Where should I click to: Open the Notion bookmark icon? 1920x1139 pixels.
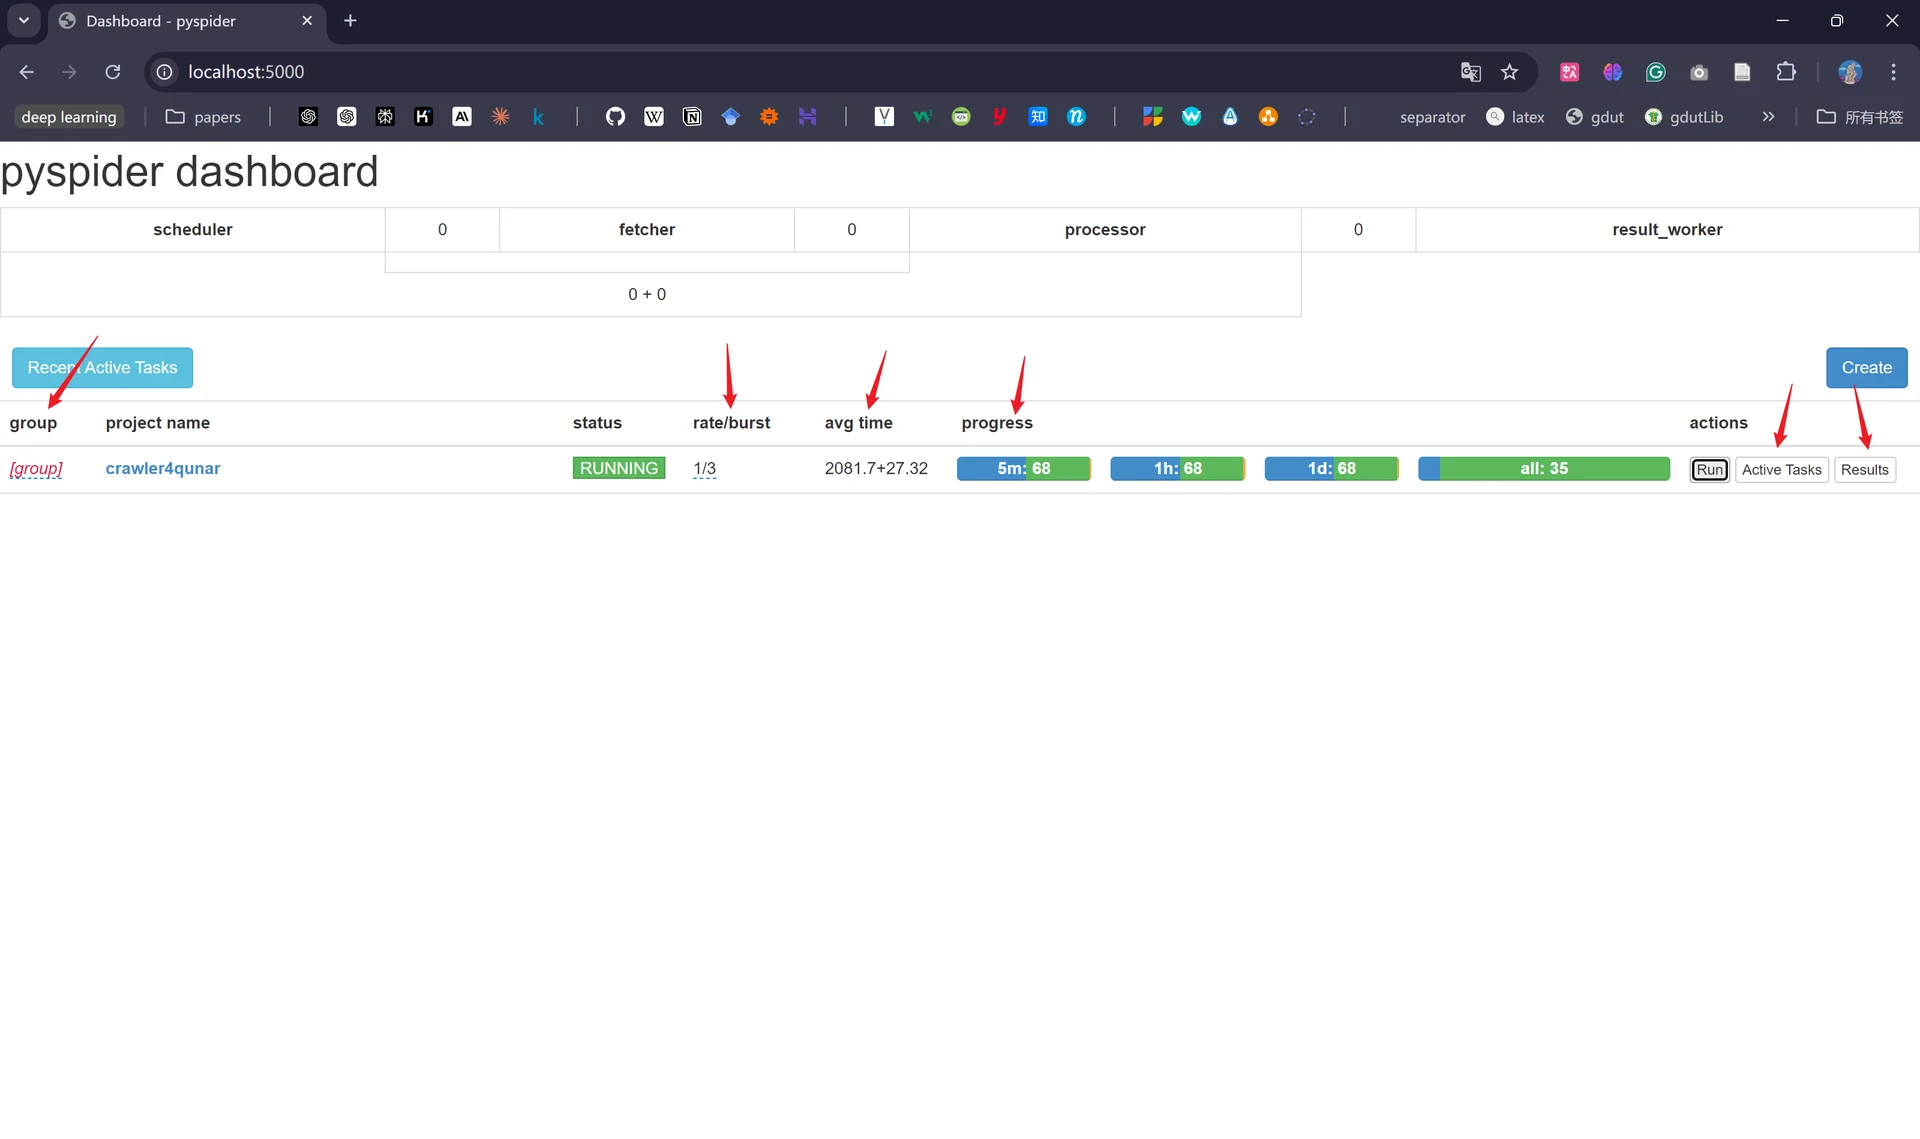[692, 117]
